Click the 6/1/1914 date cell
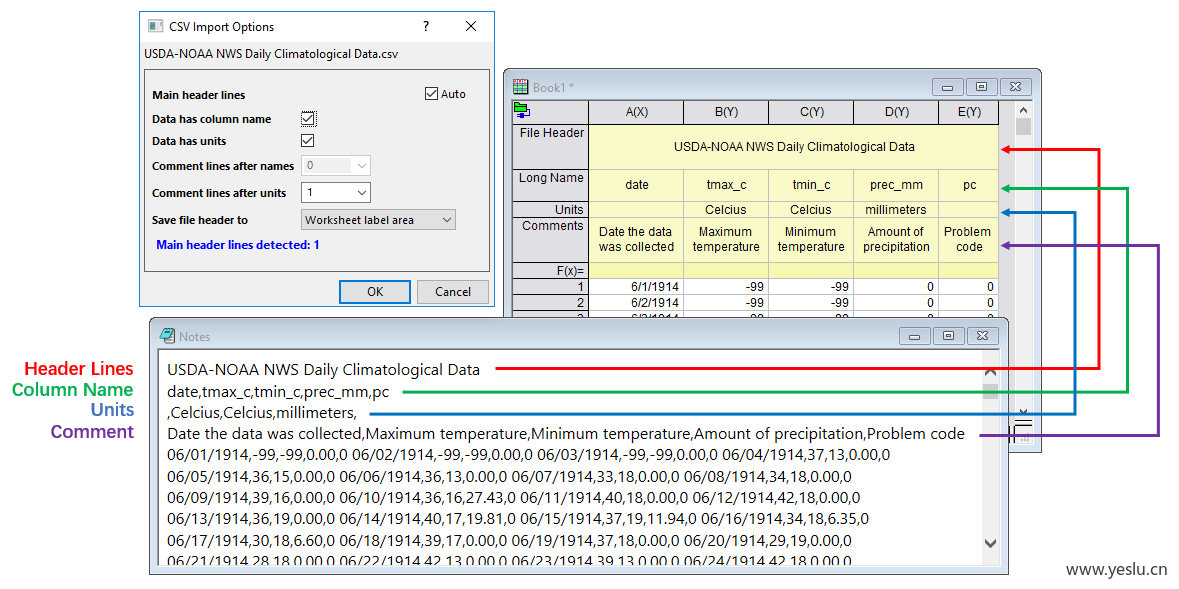The image size is (1179, 589). (636, 287)
